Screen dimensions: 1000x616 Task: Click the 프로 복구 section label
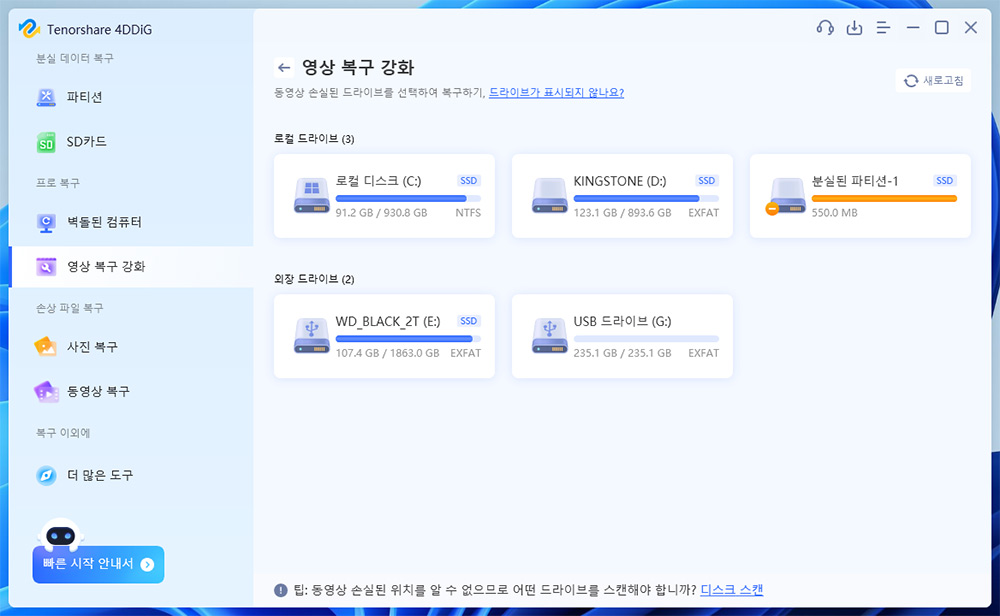pyautogui.click(x=57, y=183)
